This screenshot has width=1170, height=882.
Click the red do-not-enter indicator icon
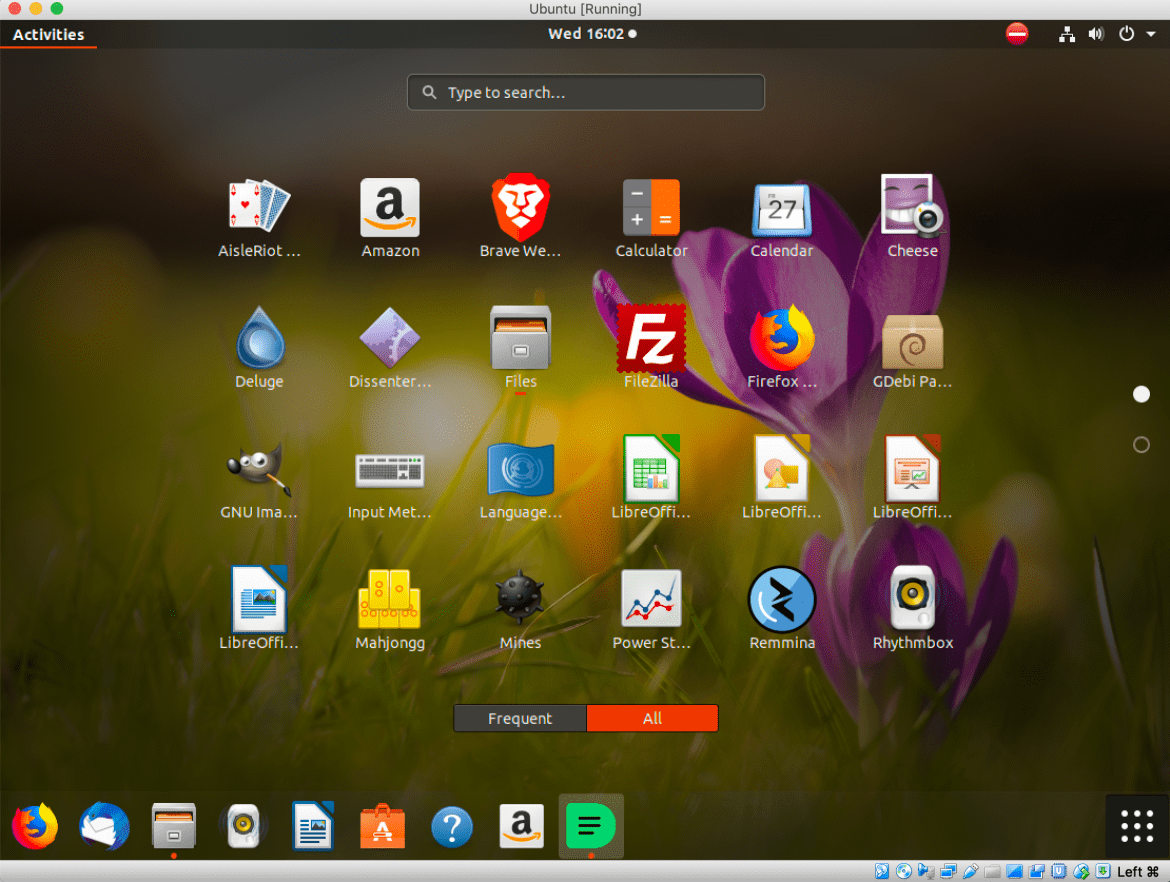(x=1016, y=34)
